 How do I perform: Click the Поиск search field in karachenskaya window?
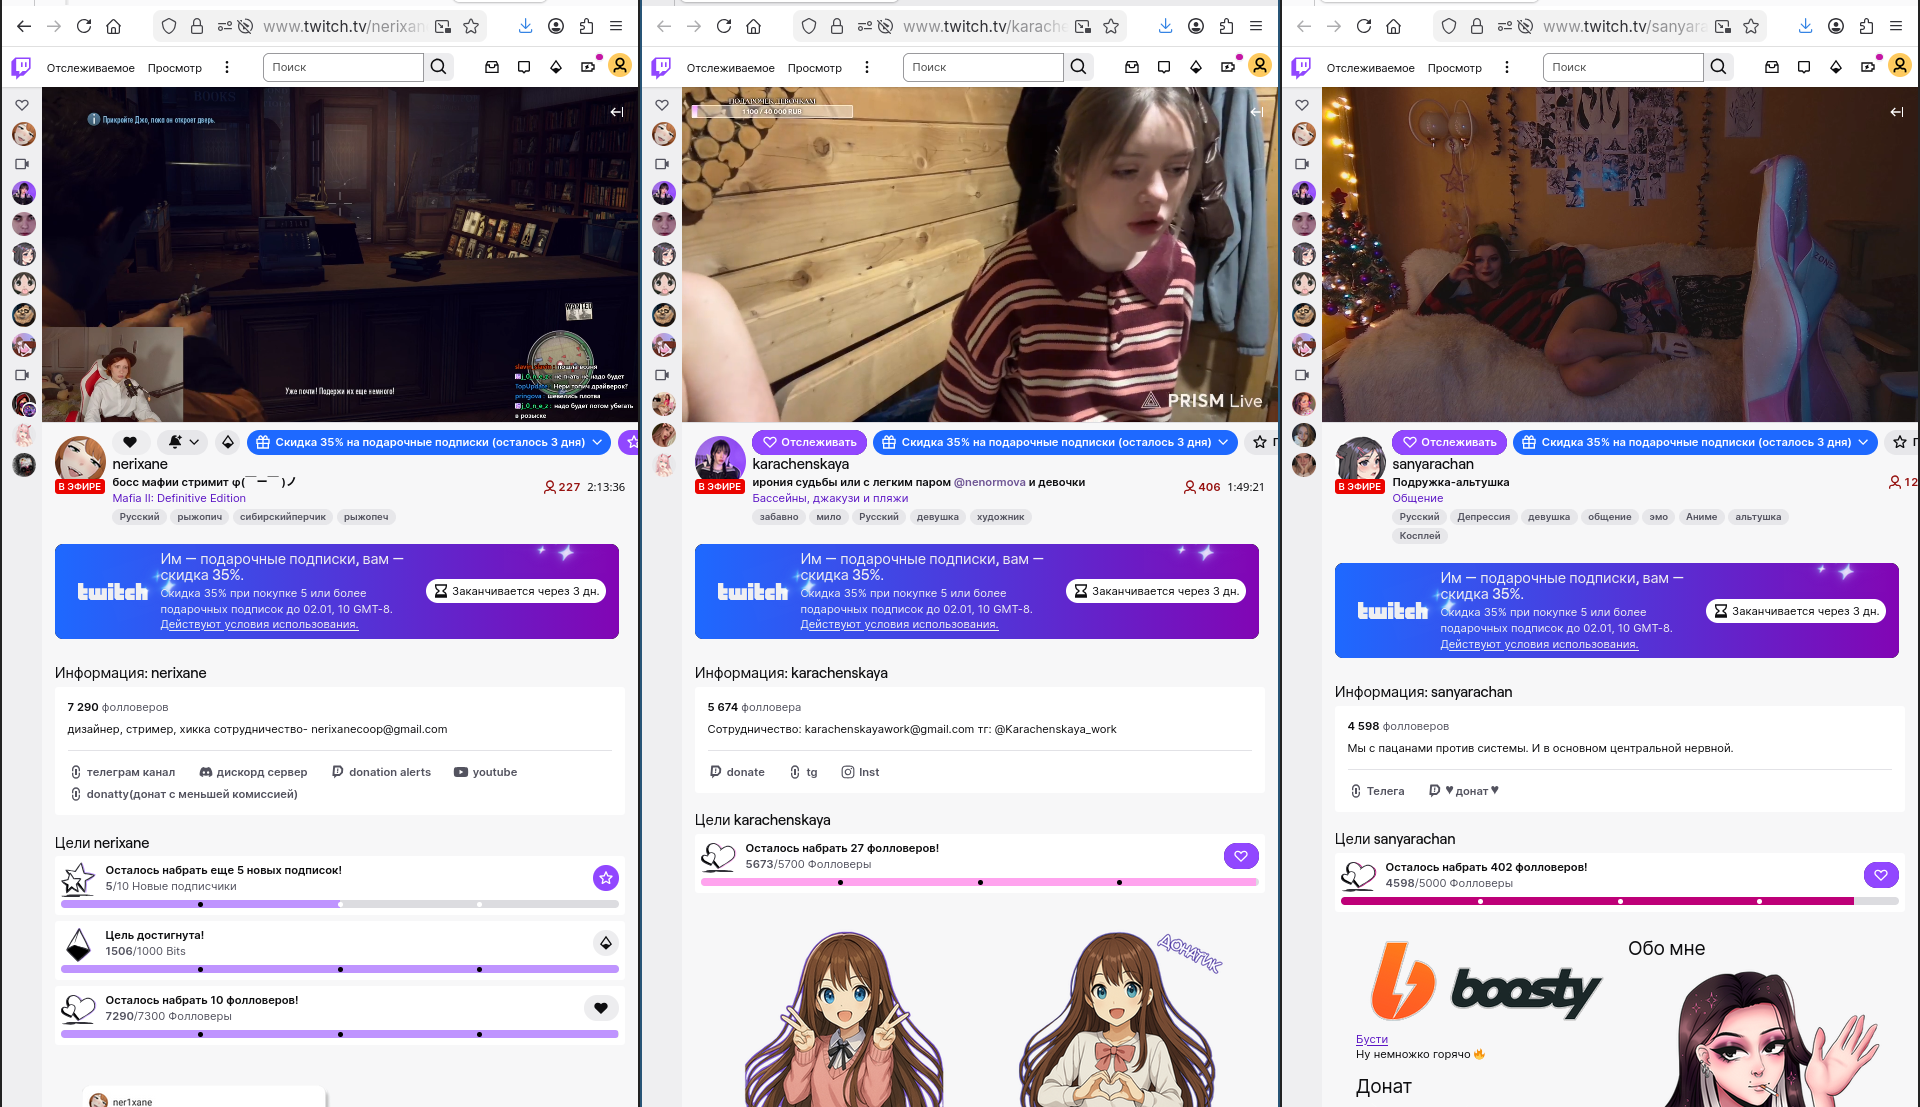pyautogui.click(x=983, y=67)
